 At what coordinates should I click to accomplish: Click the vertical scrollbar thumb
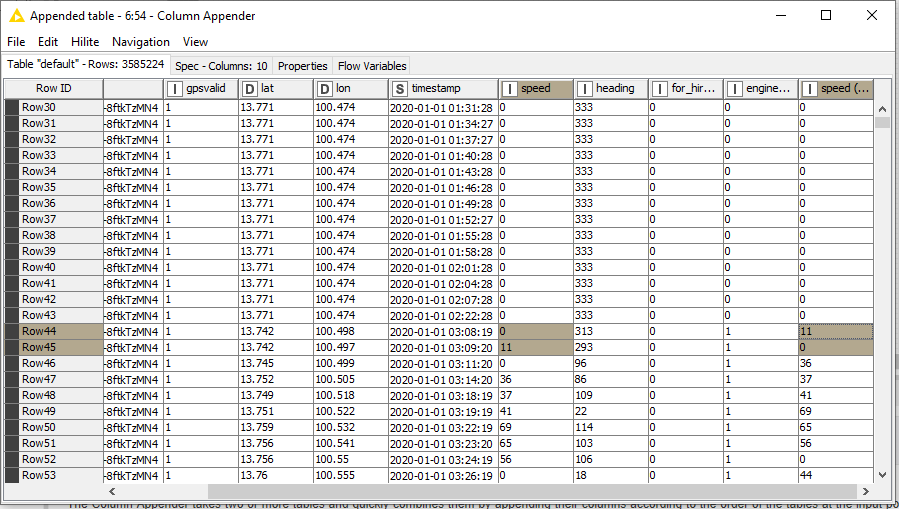883,122
